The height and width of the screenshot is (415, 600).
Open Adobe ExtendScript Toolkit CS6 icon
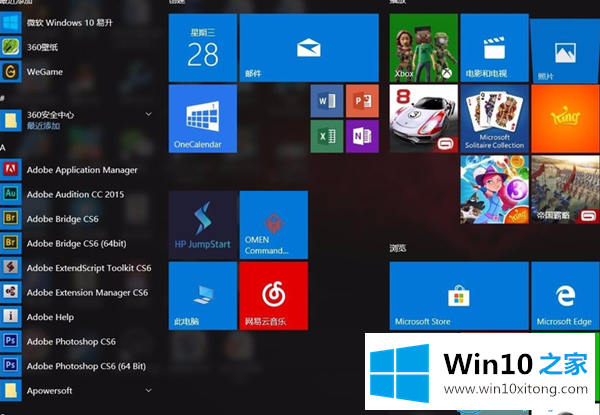tap(11, 268)
